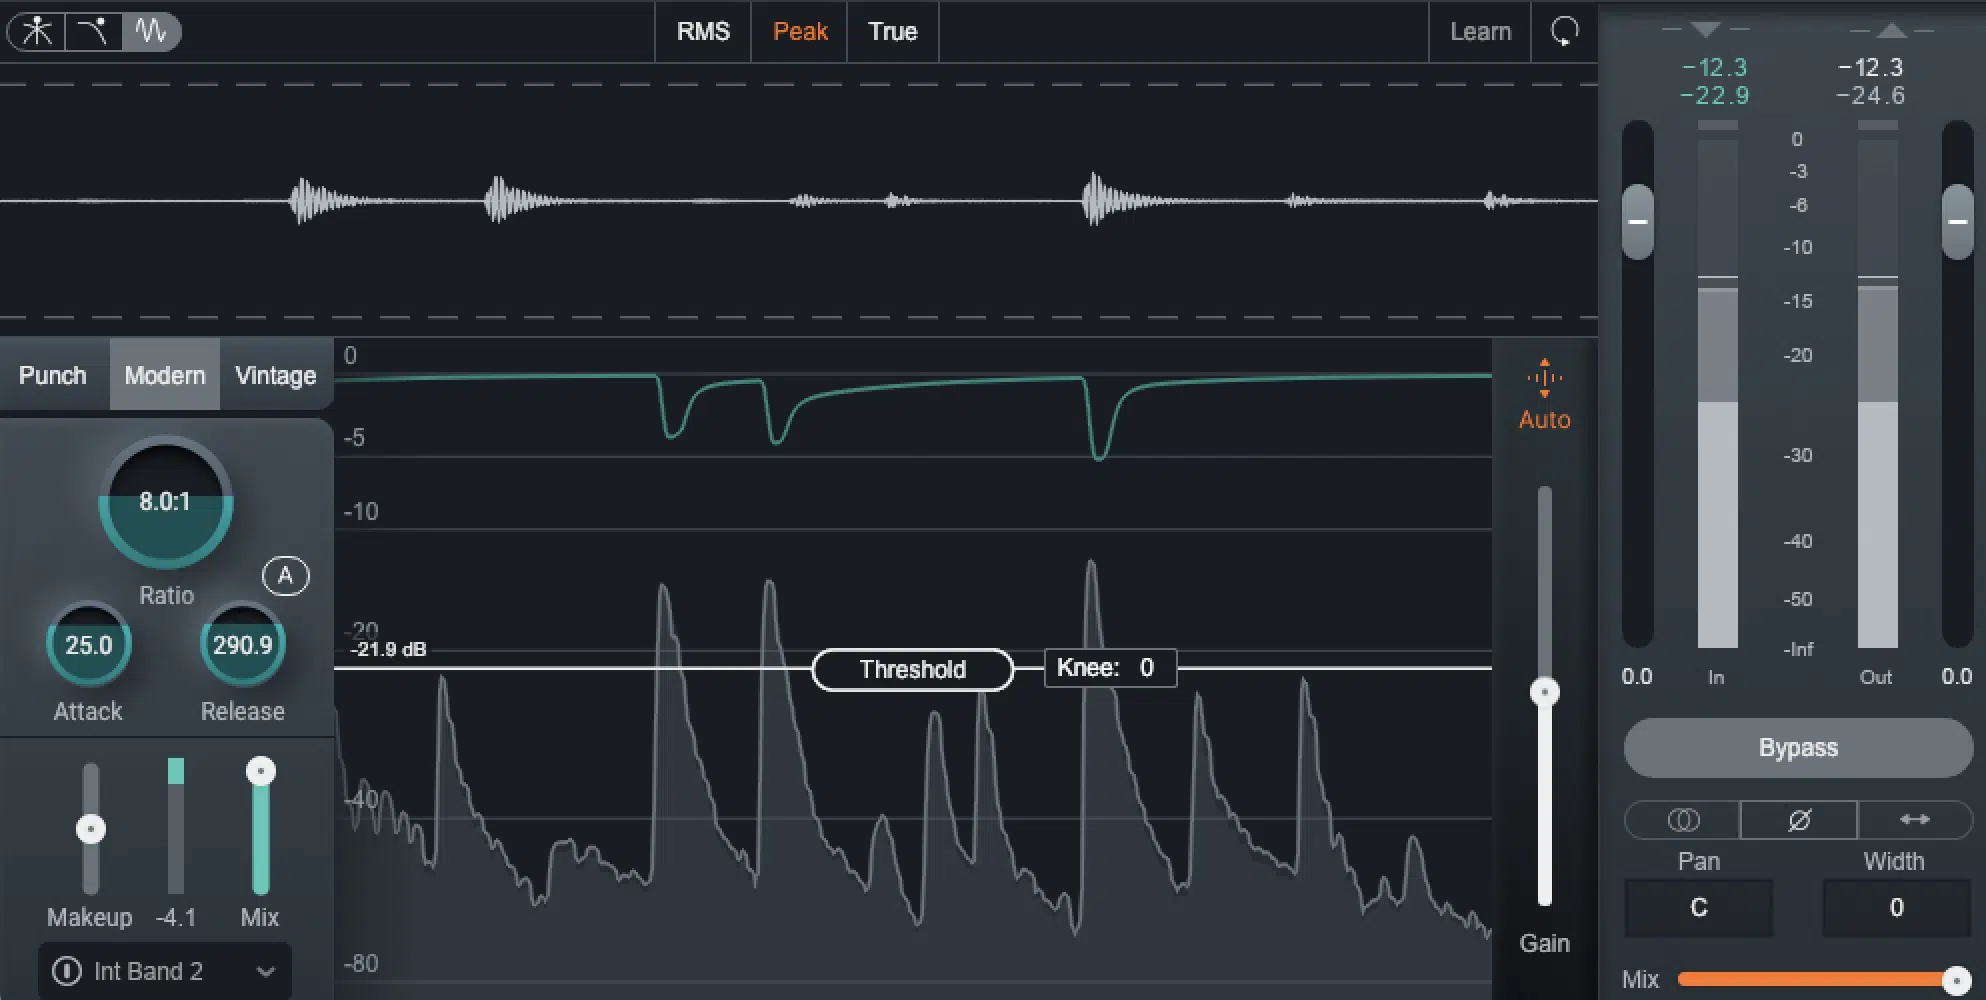
Task: Click the input meter down triangle icon
Action: pyautogui.click(x=1705, y=29)
